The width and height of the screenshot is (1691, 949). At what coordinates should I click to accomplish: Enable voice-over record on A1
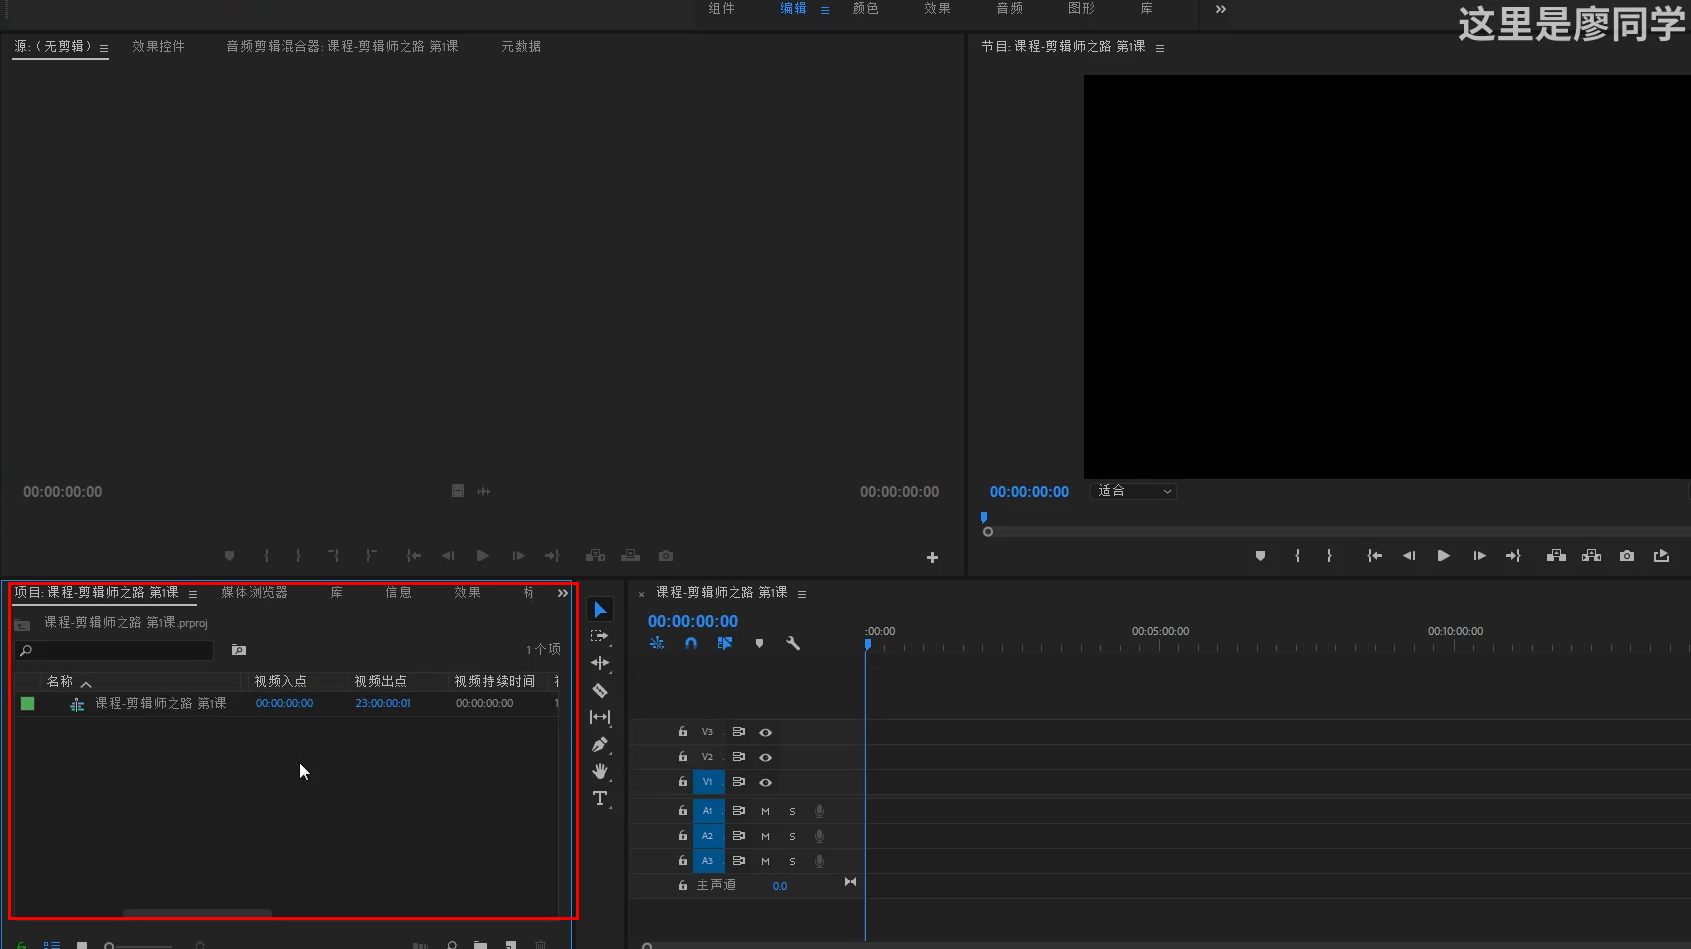[819, 811]
